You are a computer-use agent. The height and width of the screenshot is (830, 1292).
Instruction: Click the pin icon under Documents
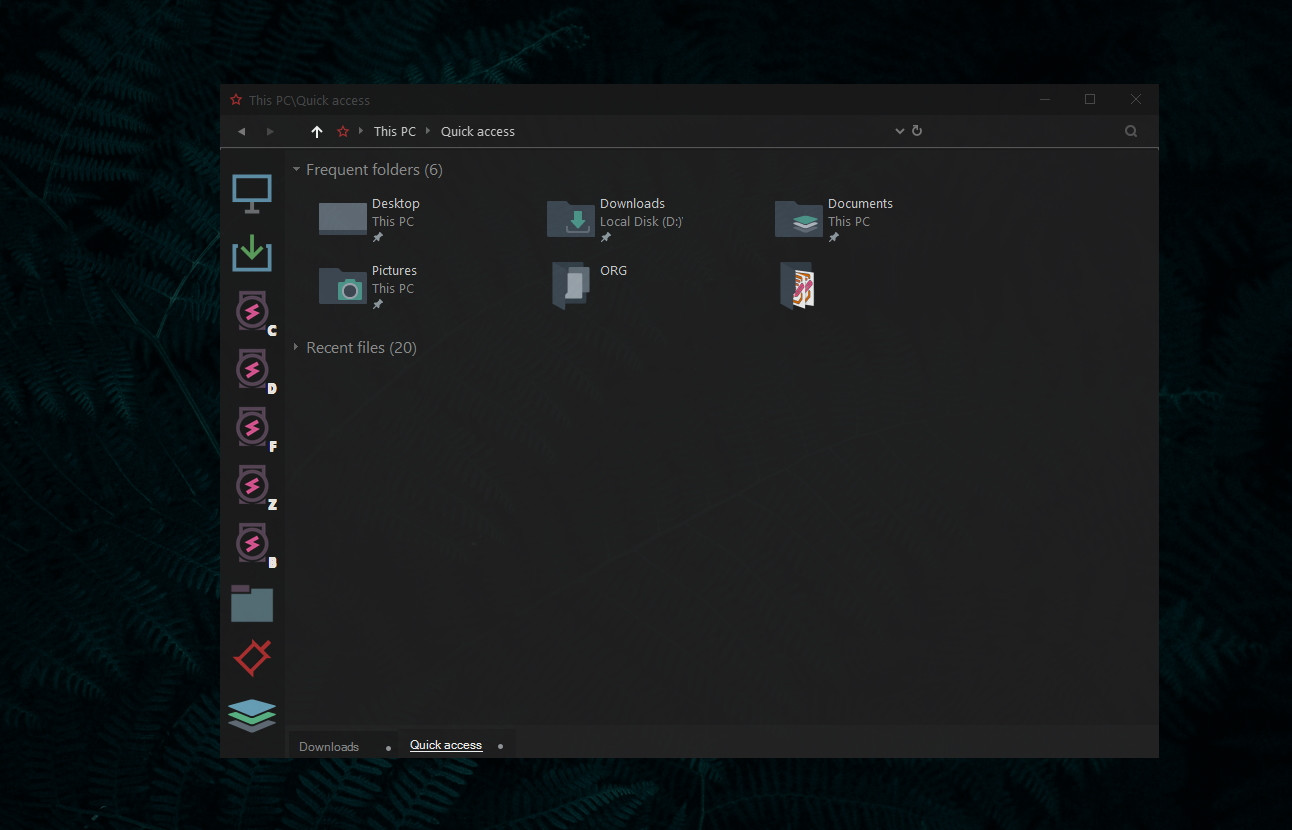[834, 238]
